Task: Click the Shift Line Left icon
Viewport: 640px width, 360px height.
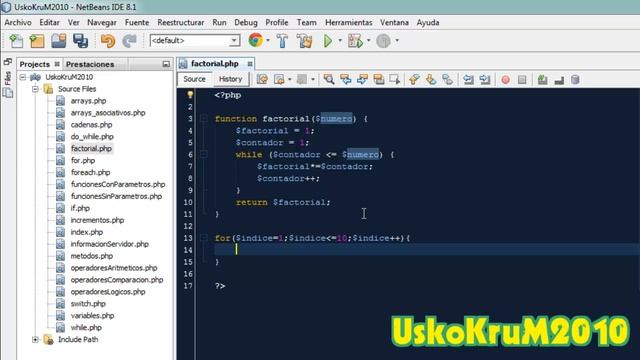Action: pyautogui.click(x=468, y=79)
